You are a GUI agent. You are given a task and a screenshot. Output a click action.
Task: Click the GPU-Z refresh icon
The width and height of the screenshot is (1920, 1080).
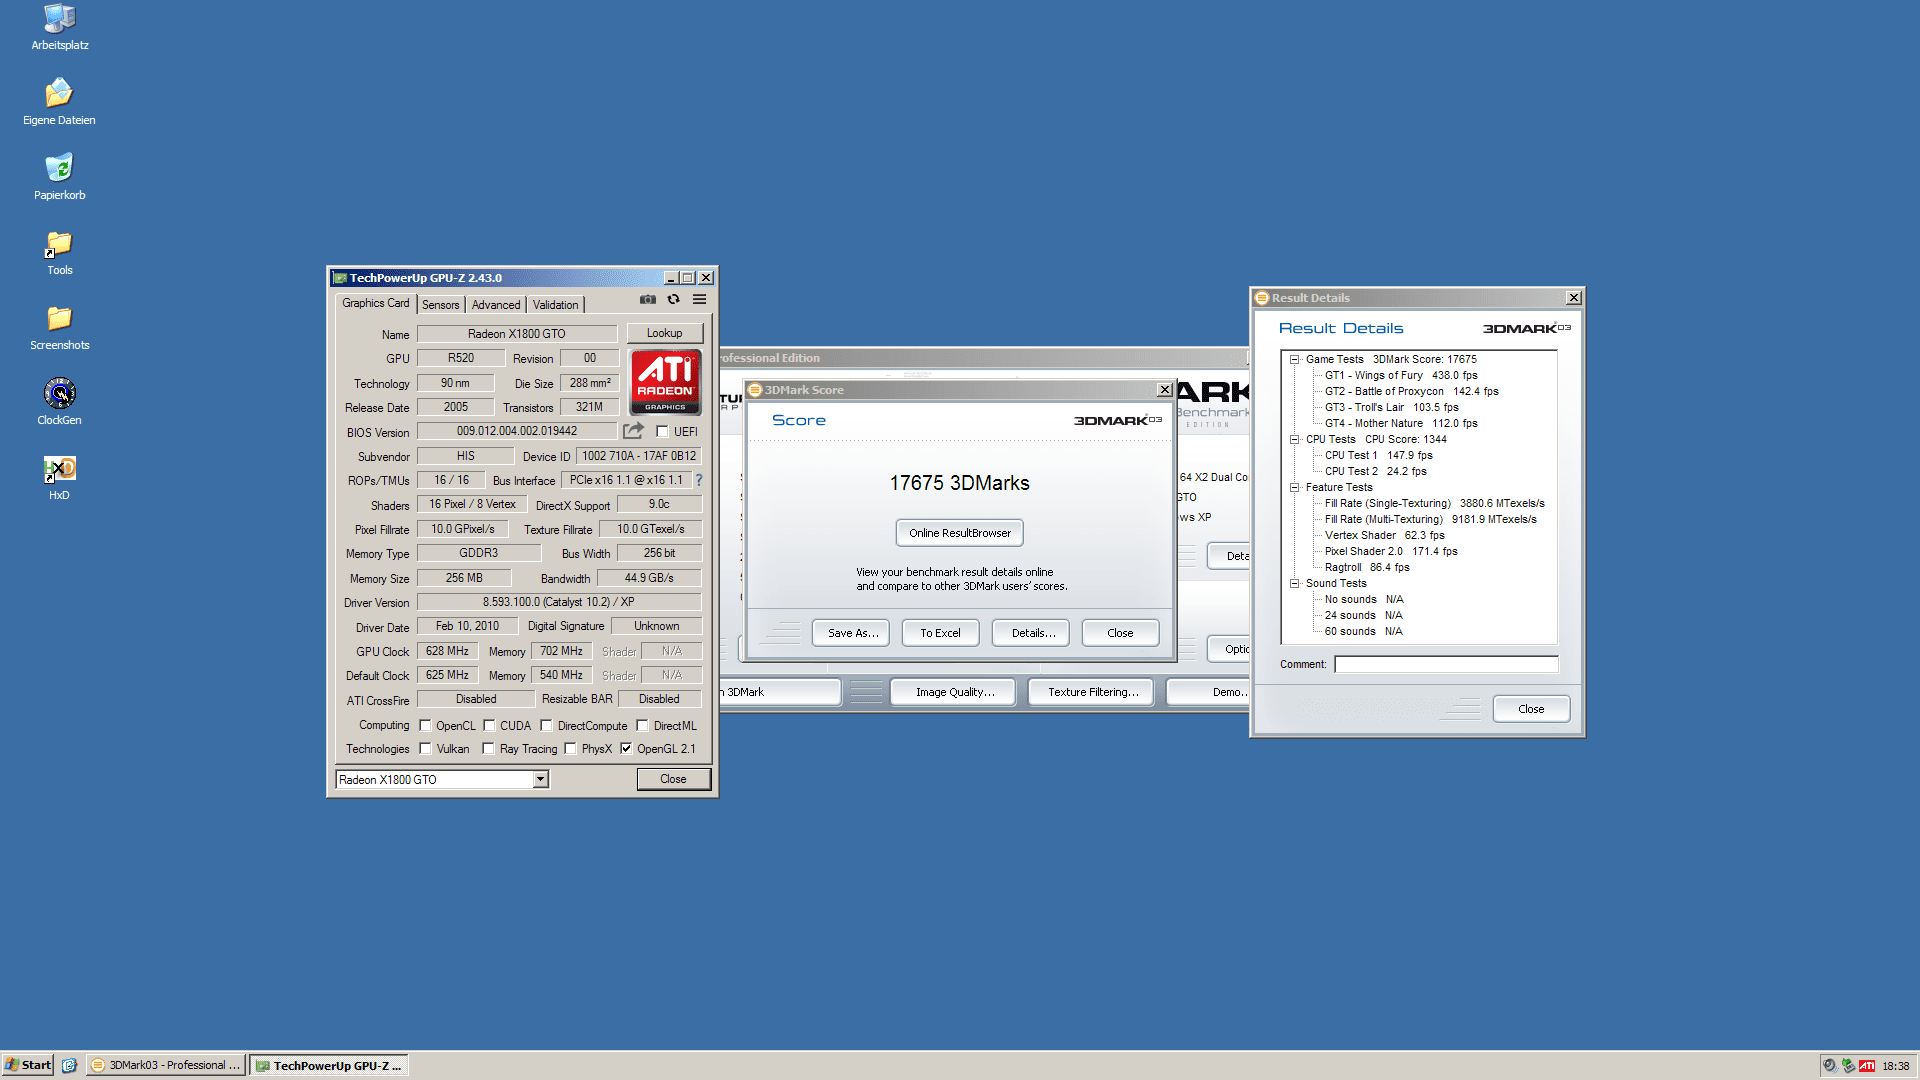[674, 299]
